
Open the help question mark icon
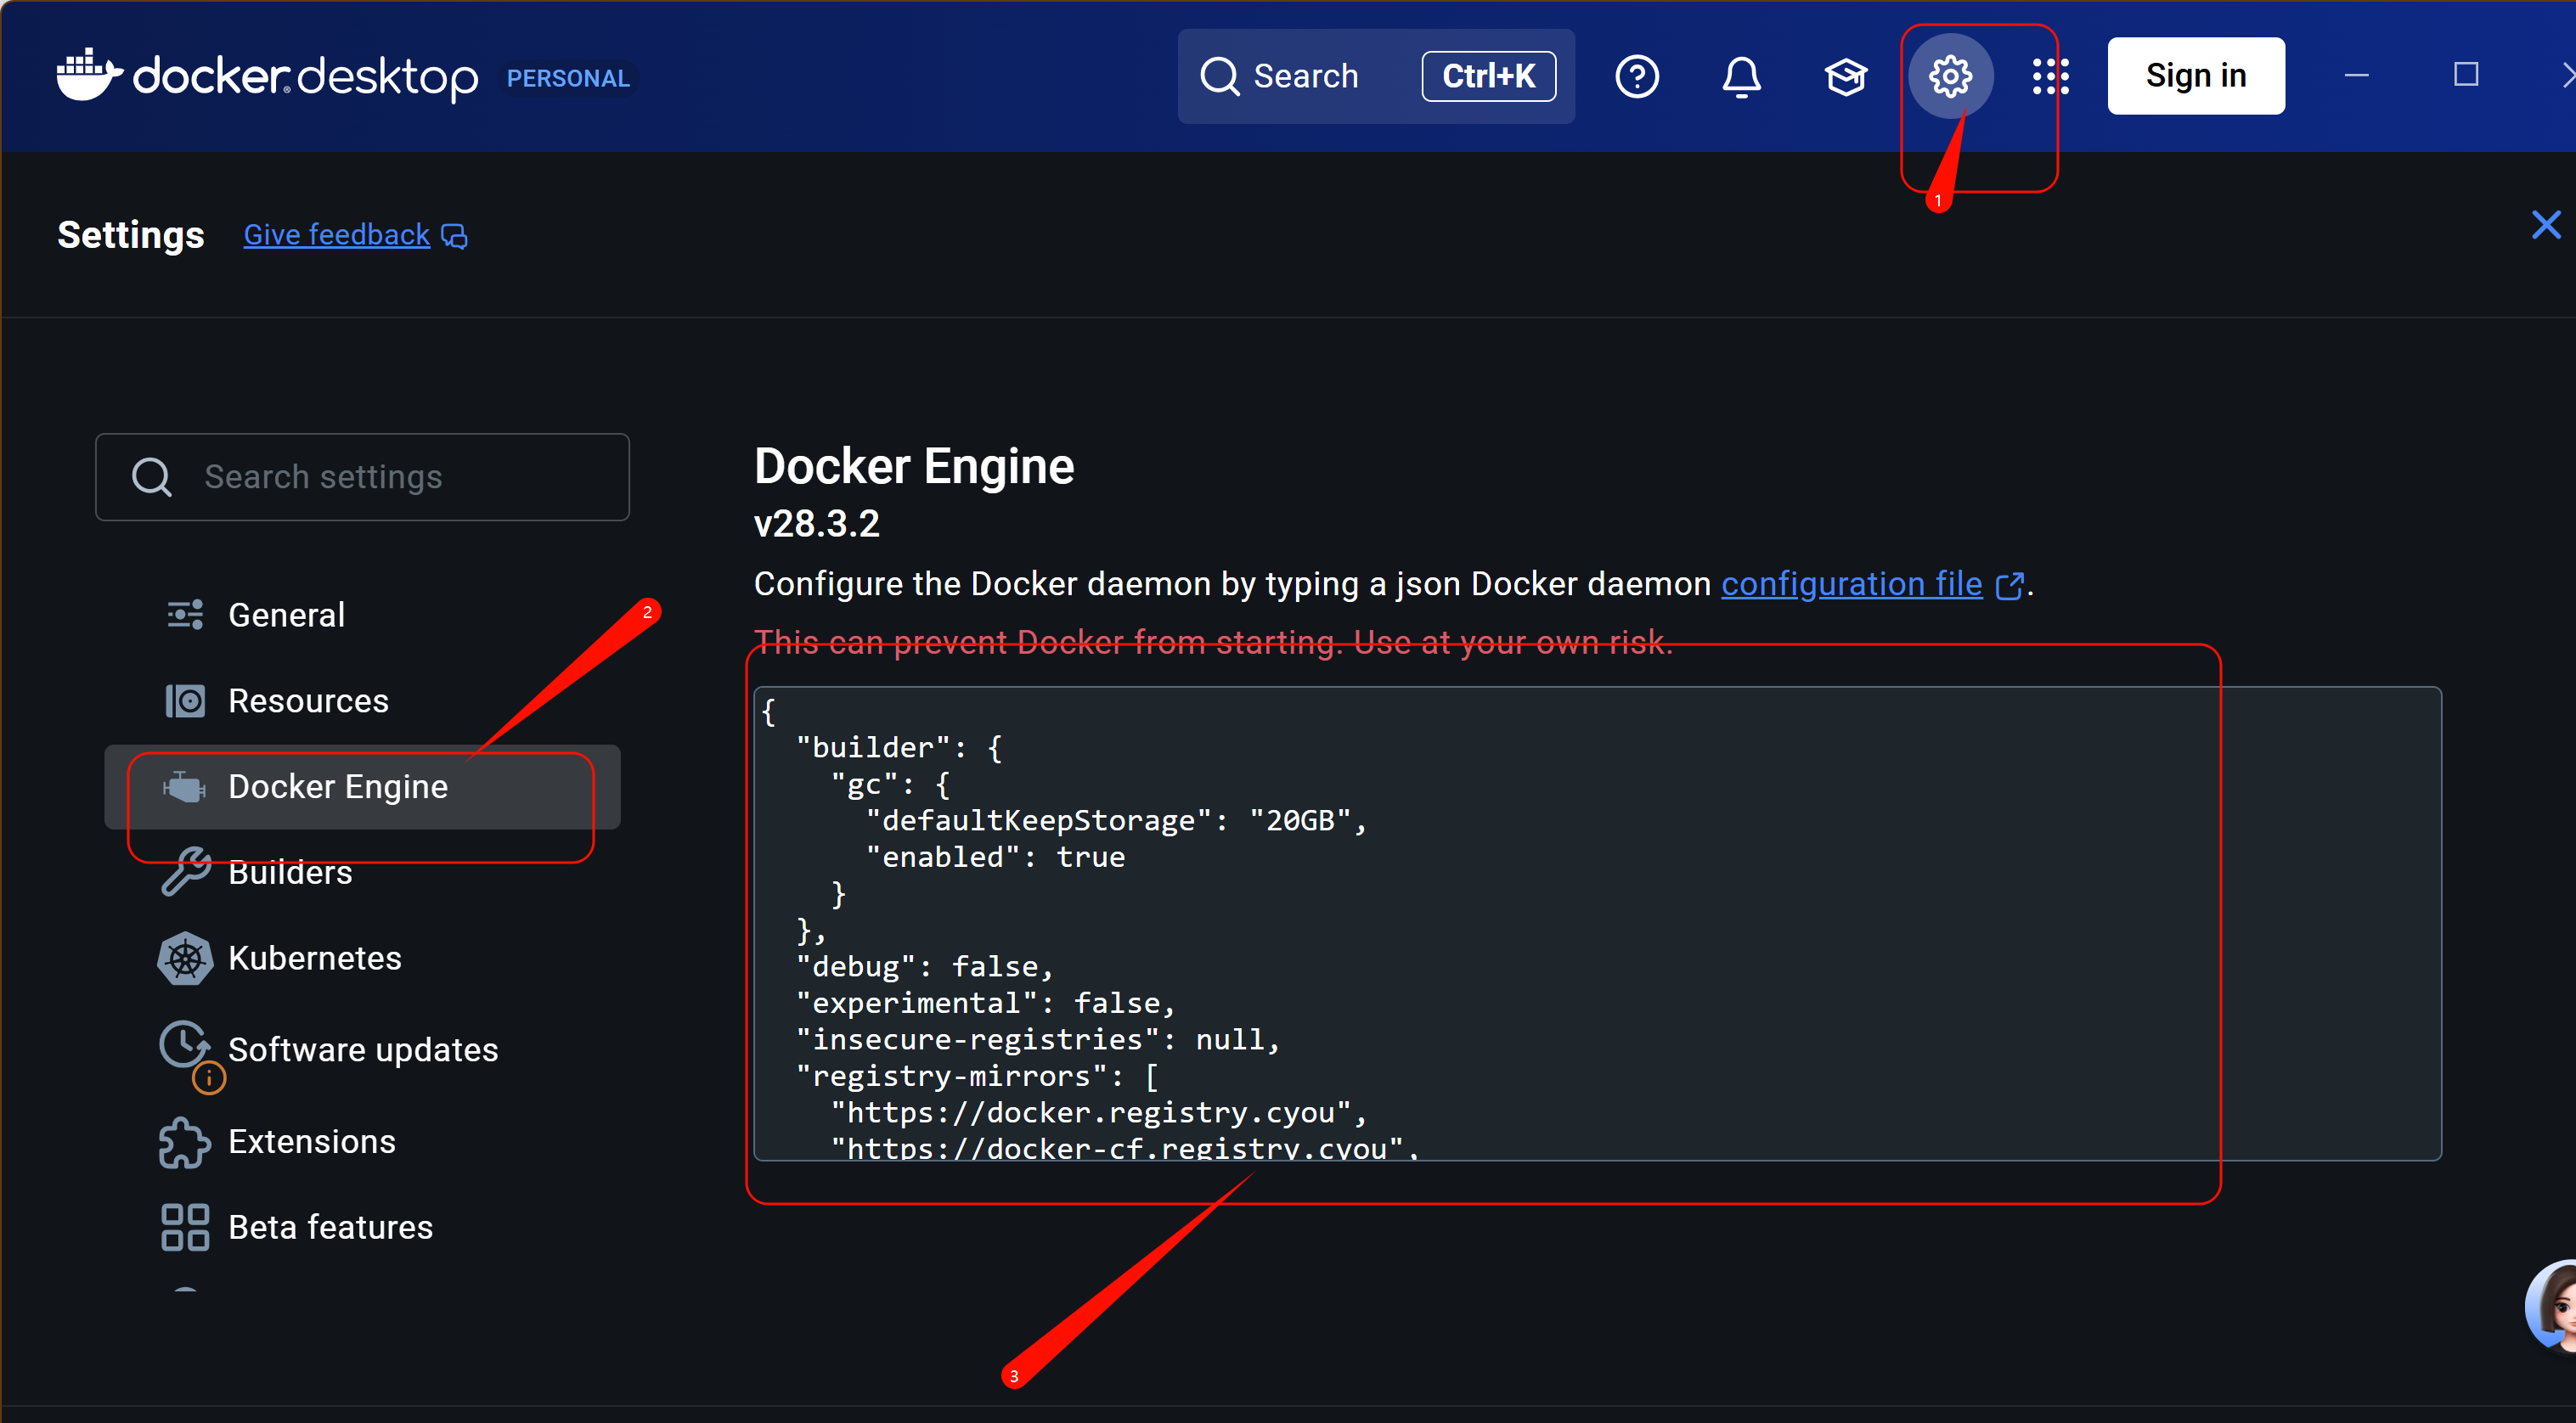[1637, 76]
